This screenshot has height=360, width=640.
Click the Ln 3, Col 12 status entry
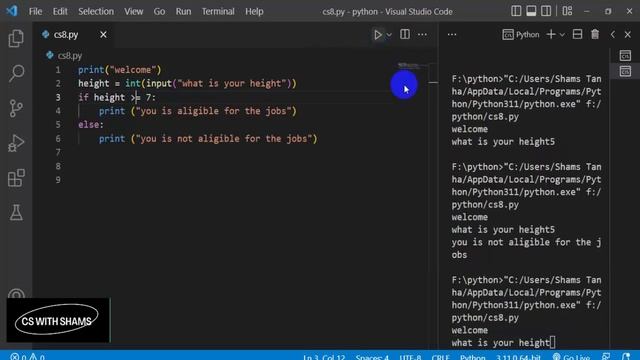click(324, 357)
